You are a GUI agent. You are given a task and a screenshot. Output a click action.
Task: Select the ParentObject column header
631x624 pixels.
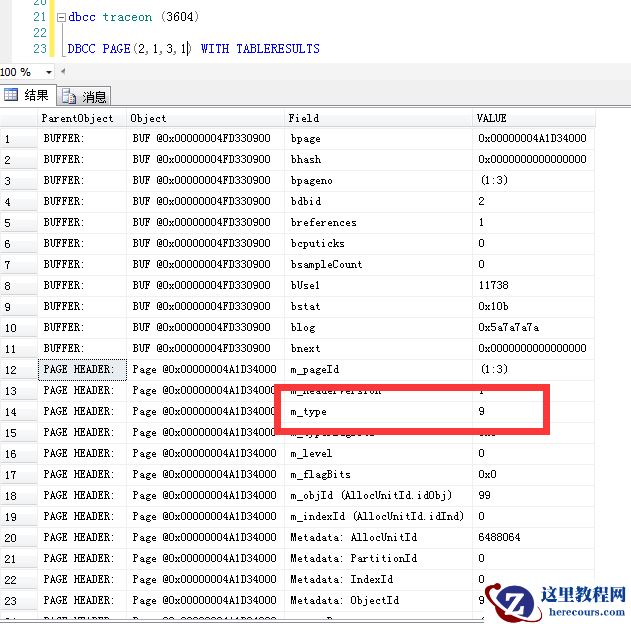point(82,118)
